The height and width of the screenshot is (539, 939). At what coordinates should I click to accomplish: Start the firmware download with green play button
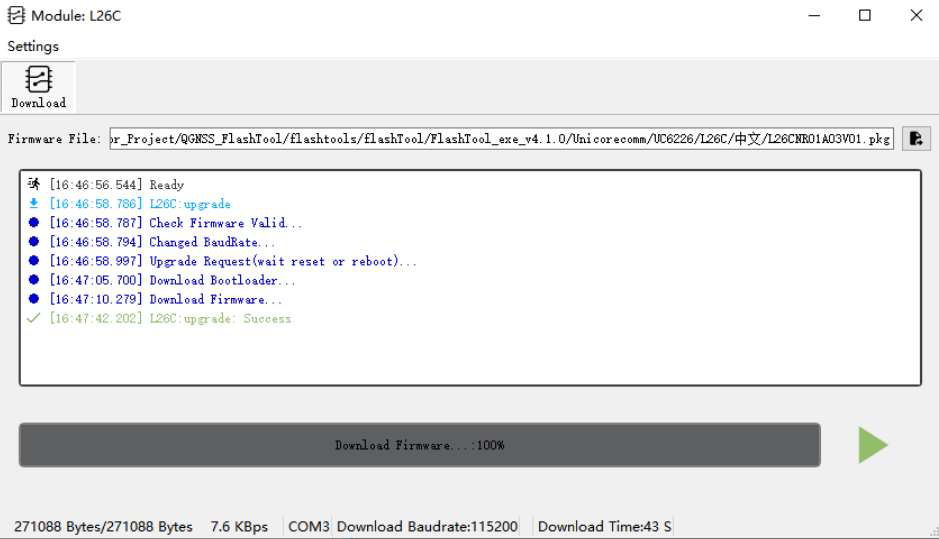873,445
